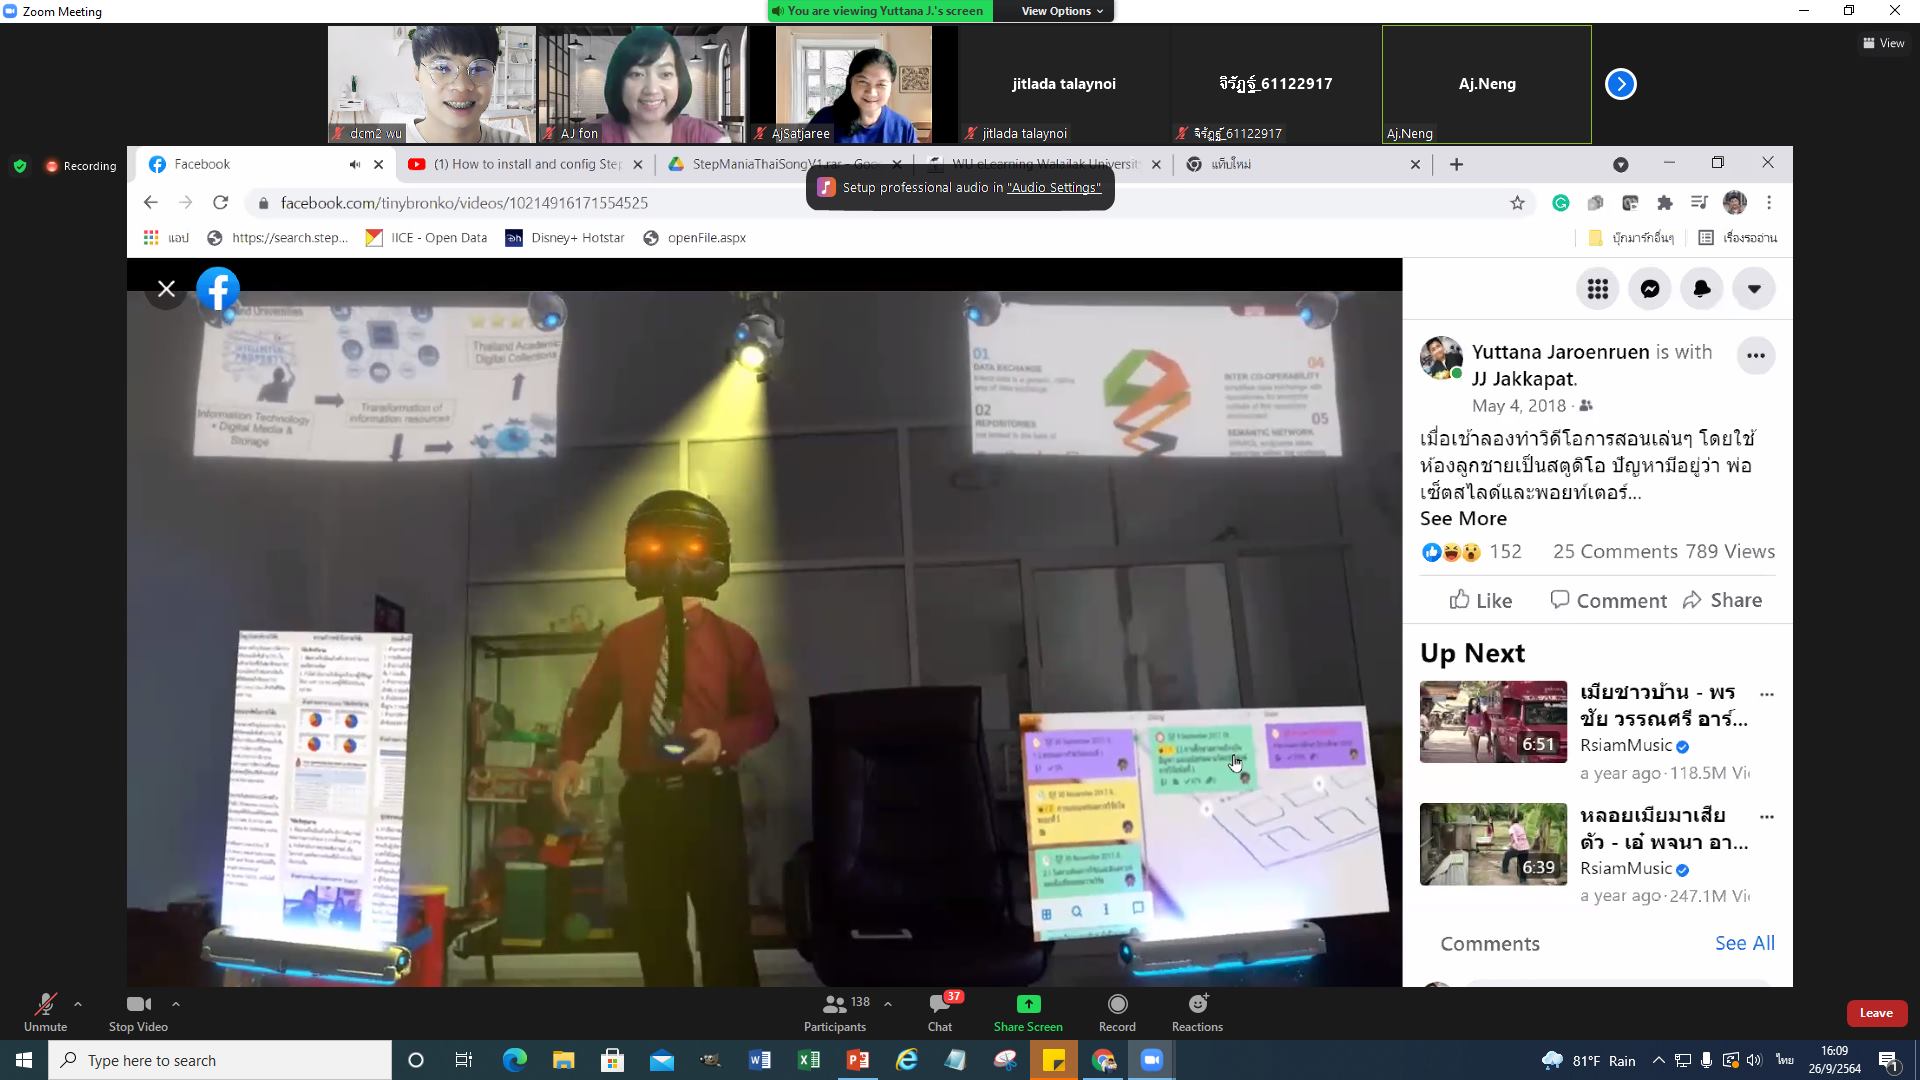Screen dimensions: 1920x1080
Task: Expand audio options arrow beside Unmute
Action: click(x=78, y=1004)
